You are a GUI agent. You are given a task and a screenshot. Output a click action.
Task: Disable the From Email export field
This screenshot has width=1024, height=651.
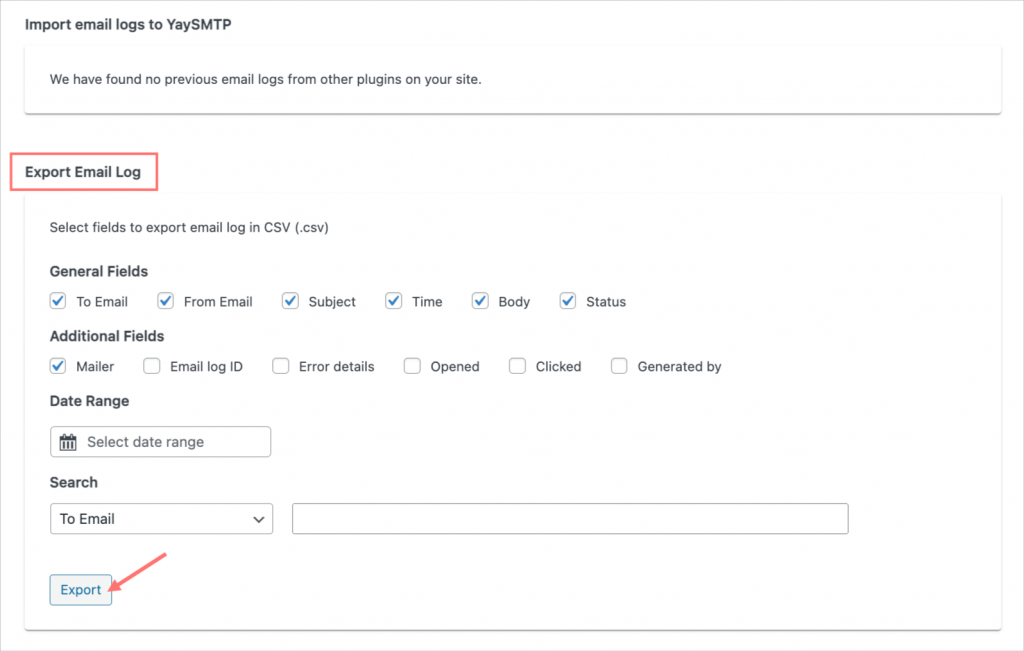pyautogui.click(x=165, y=301)
